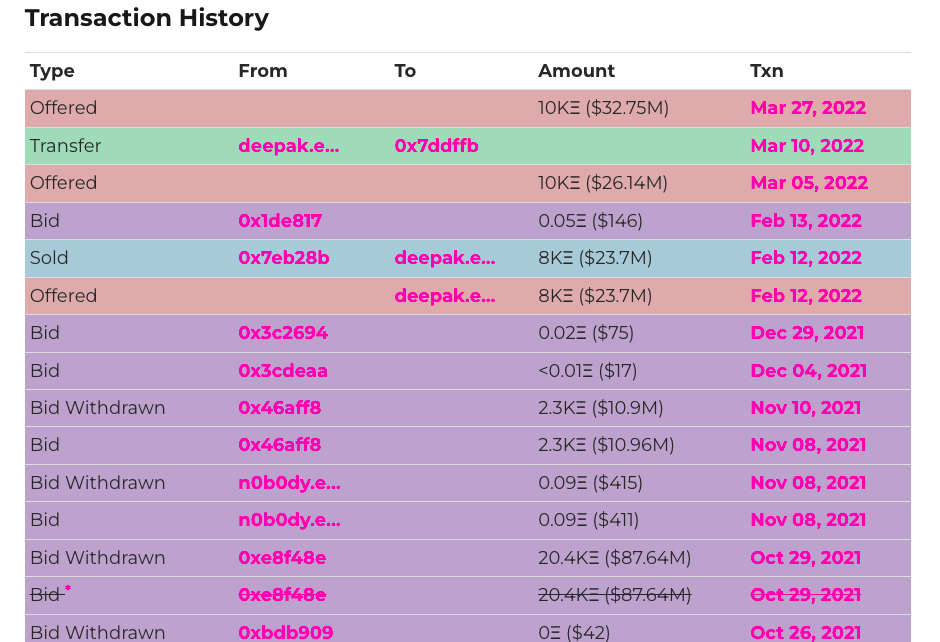This screenshot has width=940, height=642.
Task: Open the struck-through Oct 29, 2021 link
Action: (805, 595)
